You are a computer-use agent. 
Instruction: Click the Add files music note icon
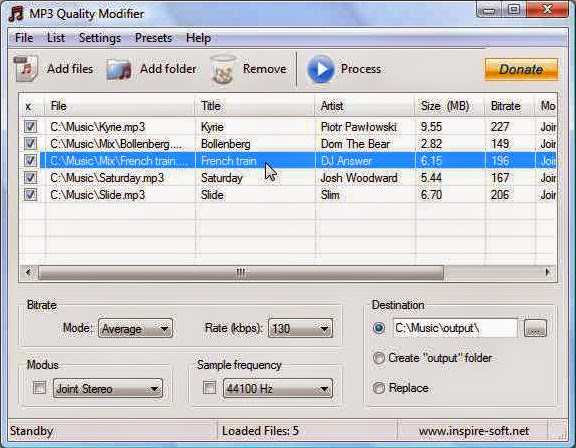tap(26, 69)
